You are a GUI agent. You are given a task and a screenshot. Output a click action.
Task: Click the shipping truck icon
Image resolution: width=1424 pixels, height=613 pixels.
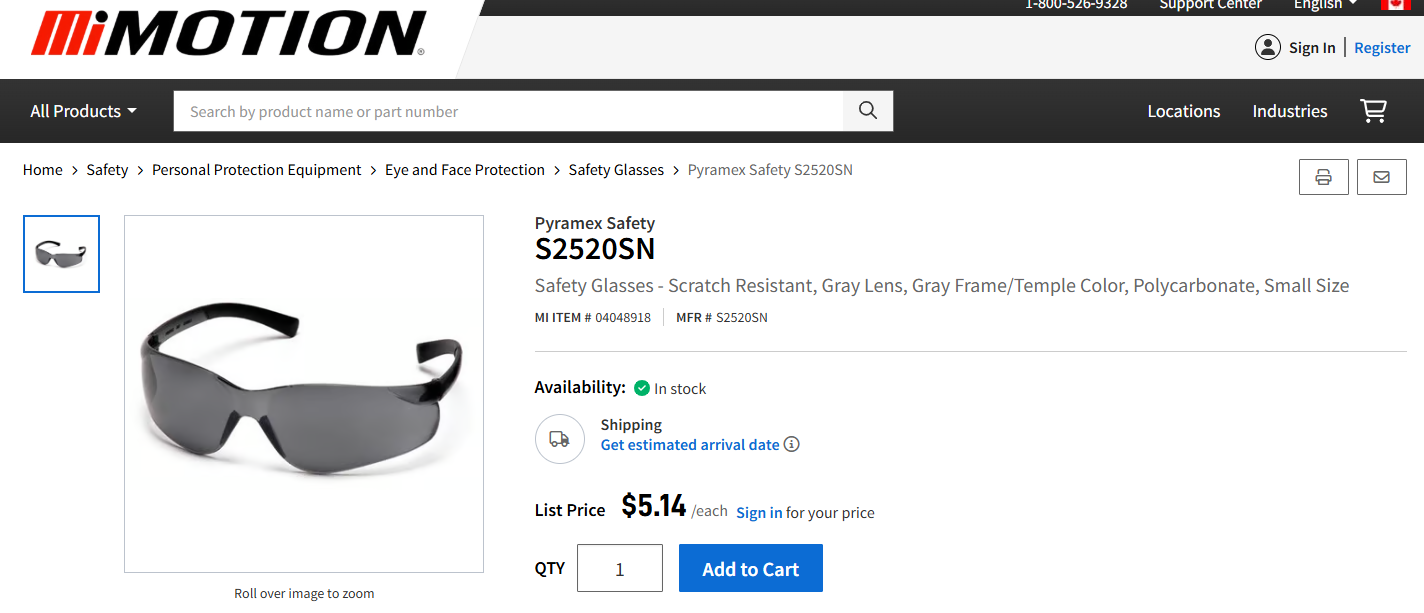(x=560, y=439)
